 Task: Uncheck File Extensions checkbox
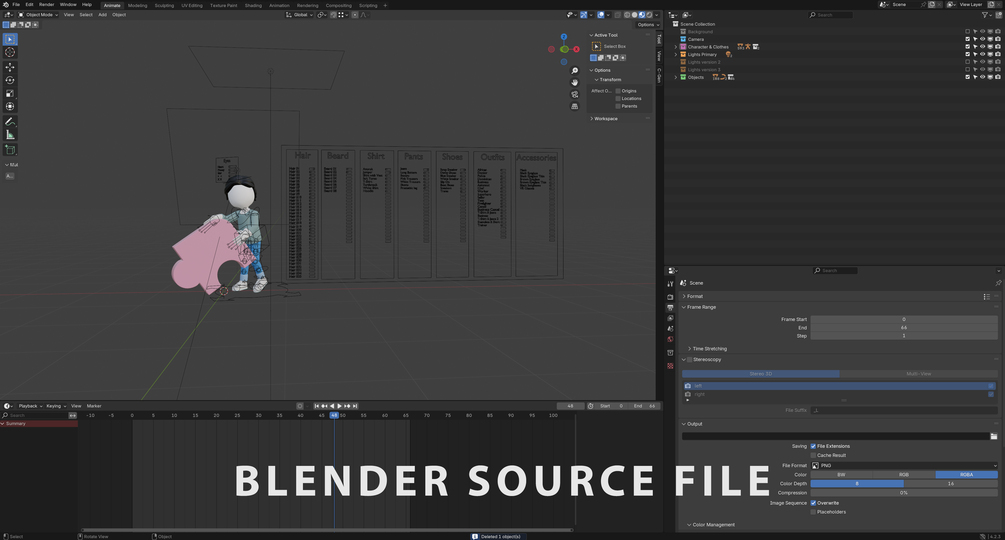coord(813,446)
